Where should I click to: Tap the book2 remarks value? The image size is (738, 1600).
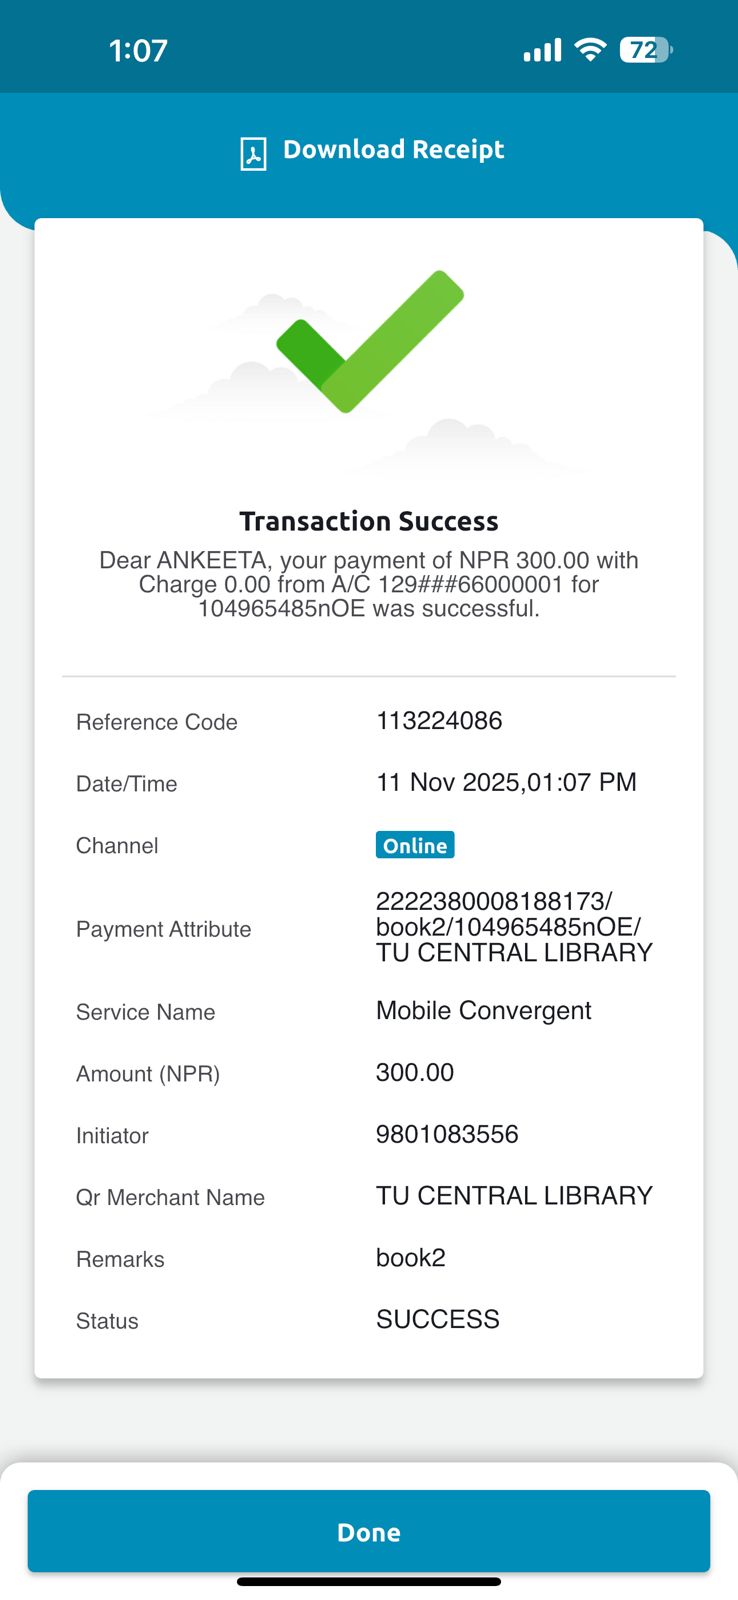point(410,1258)
